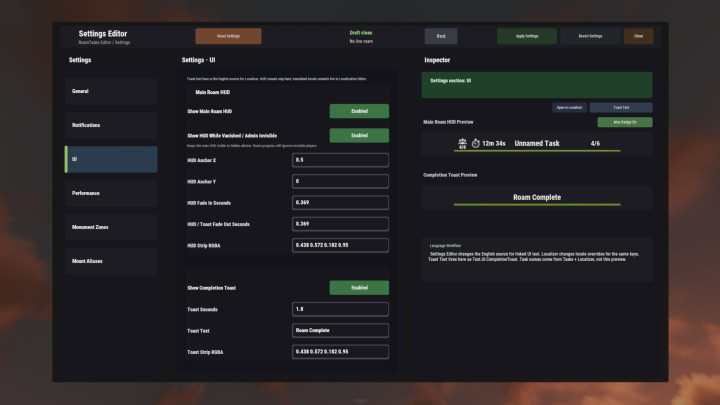
Task: Click the 'Draft clean' status text
Action: [361, 33]
